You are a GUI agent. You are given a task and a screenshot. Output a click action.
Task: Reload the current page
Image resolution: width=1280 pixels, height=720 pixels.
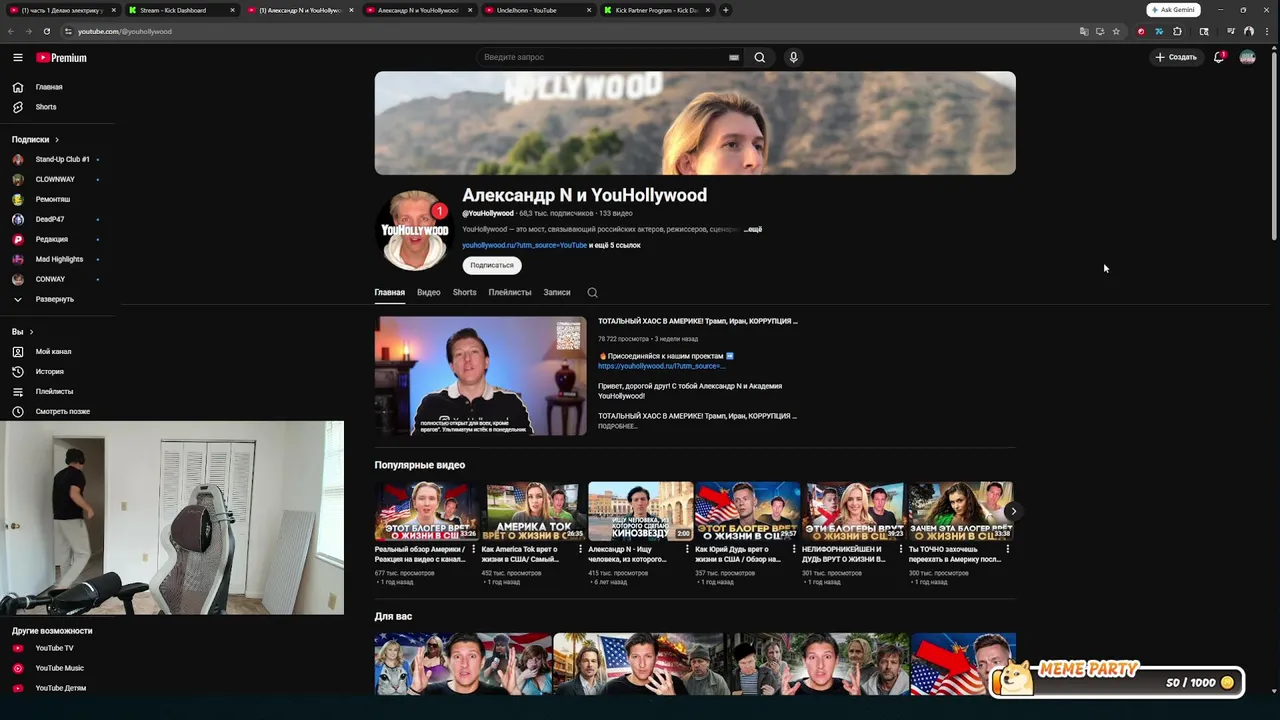[46, 31]
